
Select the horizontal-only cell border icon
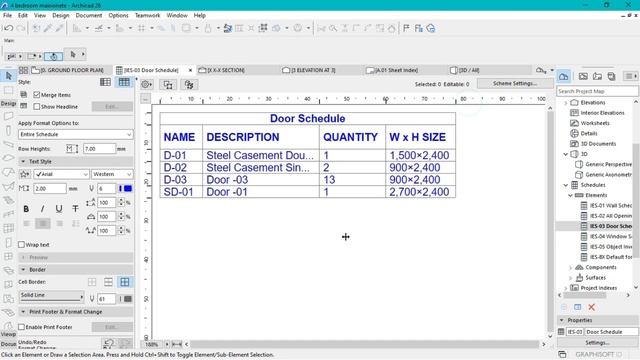(108, 282)
